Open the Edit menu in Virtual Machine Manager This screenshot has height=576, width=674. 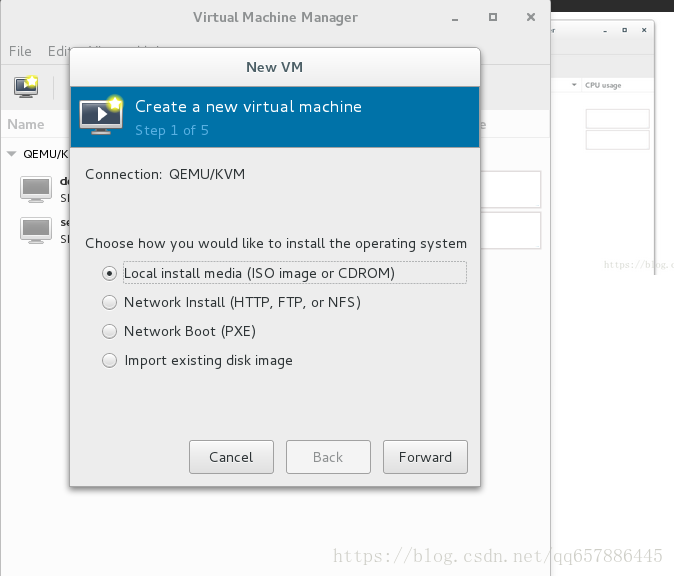(x=58, y=52)
